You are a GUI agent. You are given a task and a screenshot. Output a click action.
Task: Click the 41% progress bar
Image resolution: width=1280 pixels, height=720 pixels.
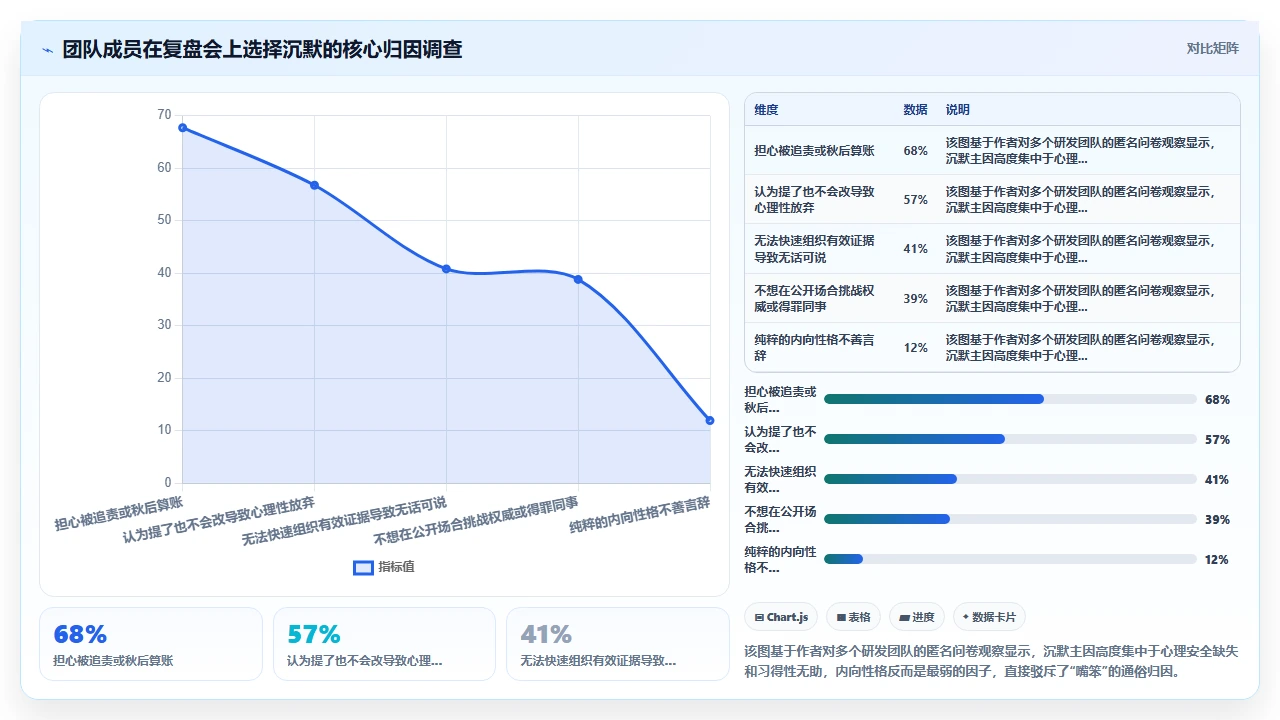click(x=1010, y=479)
